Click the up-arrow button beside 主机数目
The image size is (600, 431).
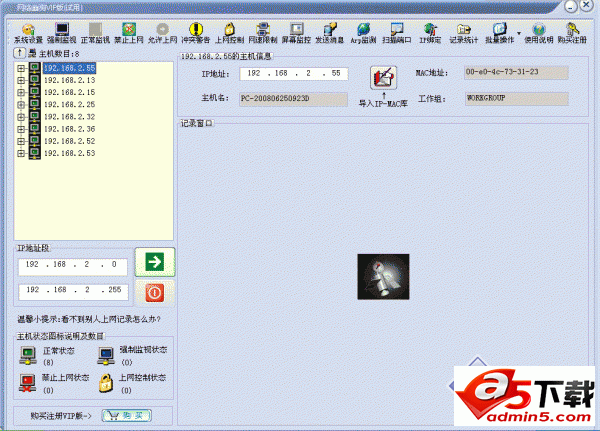[x=19, y=53]
